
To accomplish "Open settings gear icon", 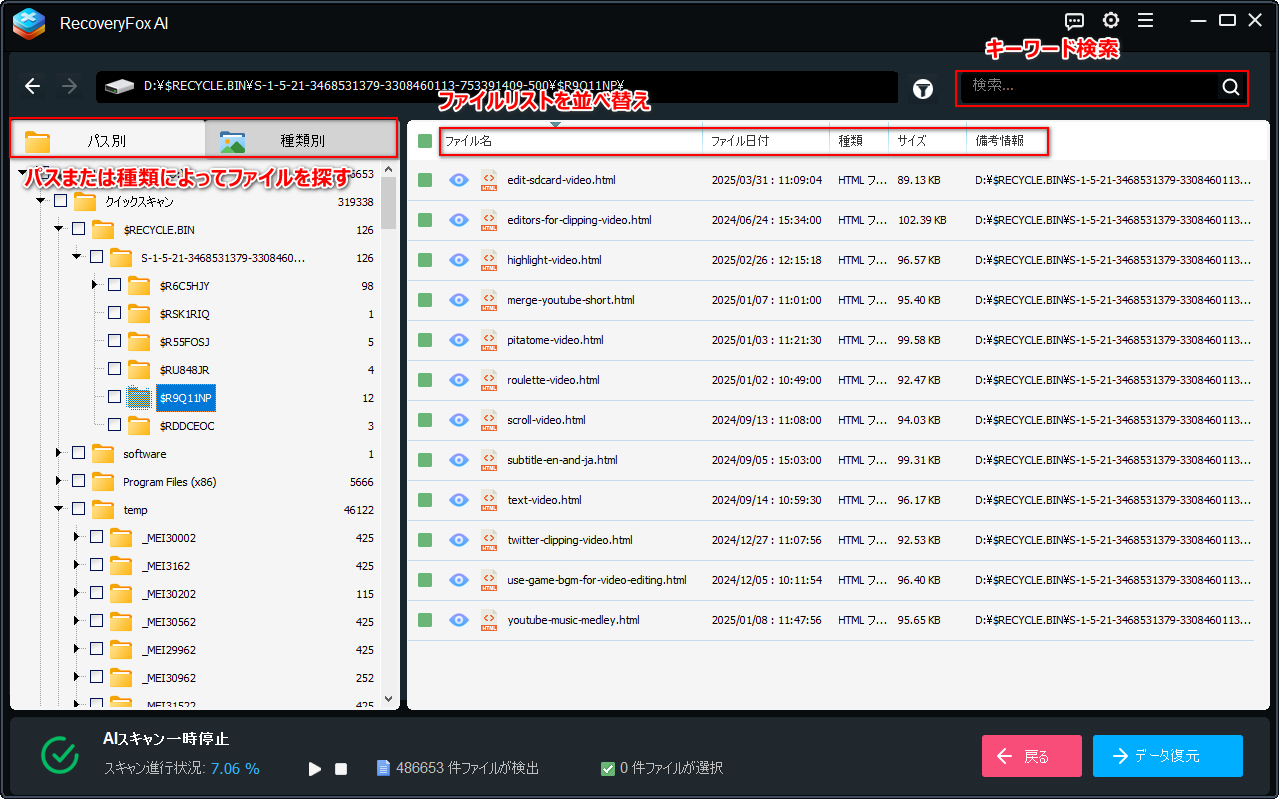I will pos(1111,21).
